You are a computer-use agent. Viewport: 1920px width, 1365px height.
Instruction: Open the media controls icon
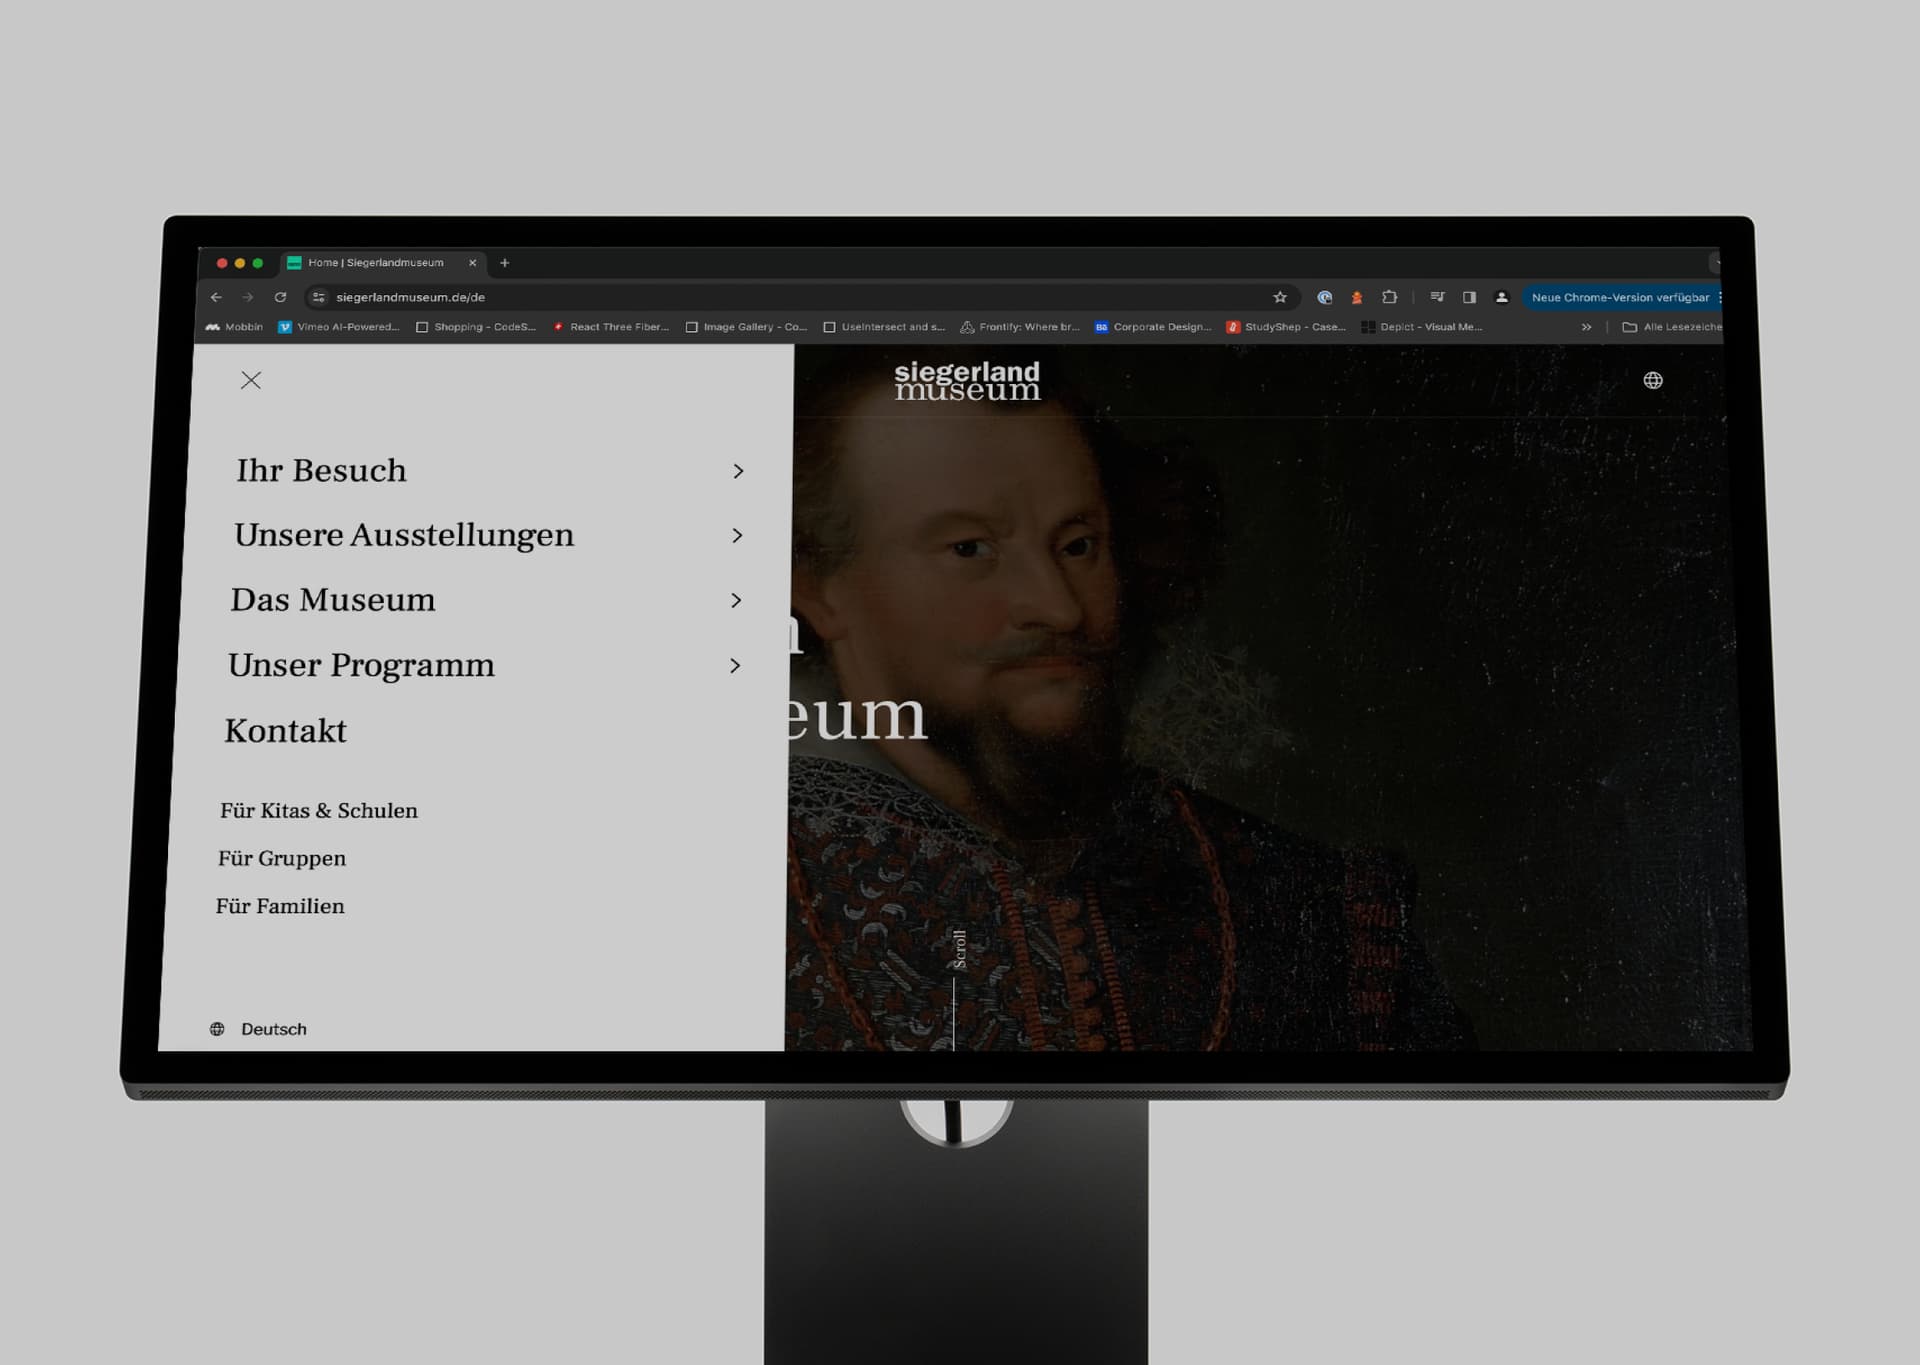point(1437,297)
